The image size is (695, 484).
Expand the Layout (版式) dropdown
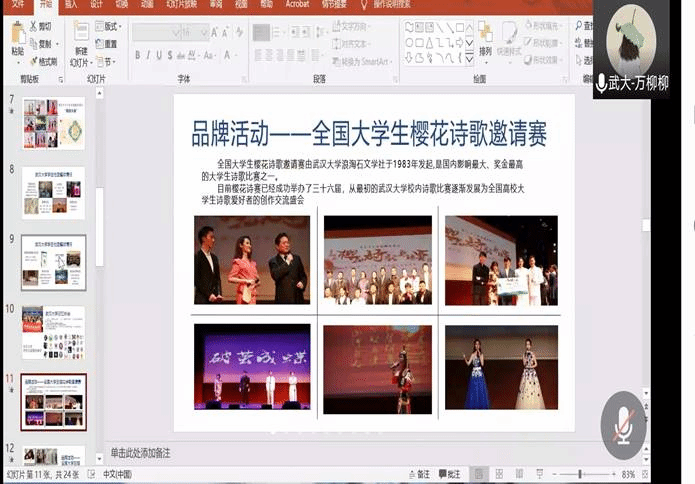[110, 26]
